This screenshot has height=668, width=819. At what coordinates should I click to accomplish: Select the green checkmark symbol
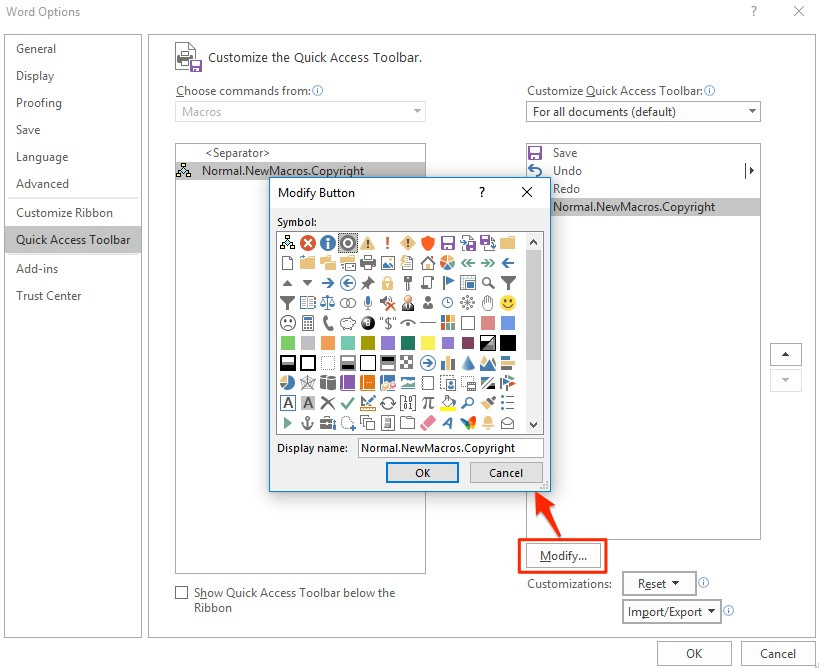click(x=348, y=403)
